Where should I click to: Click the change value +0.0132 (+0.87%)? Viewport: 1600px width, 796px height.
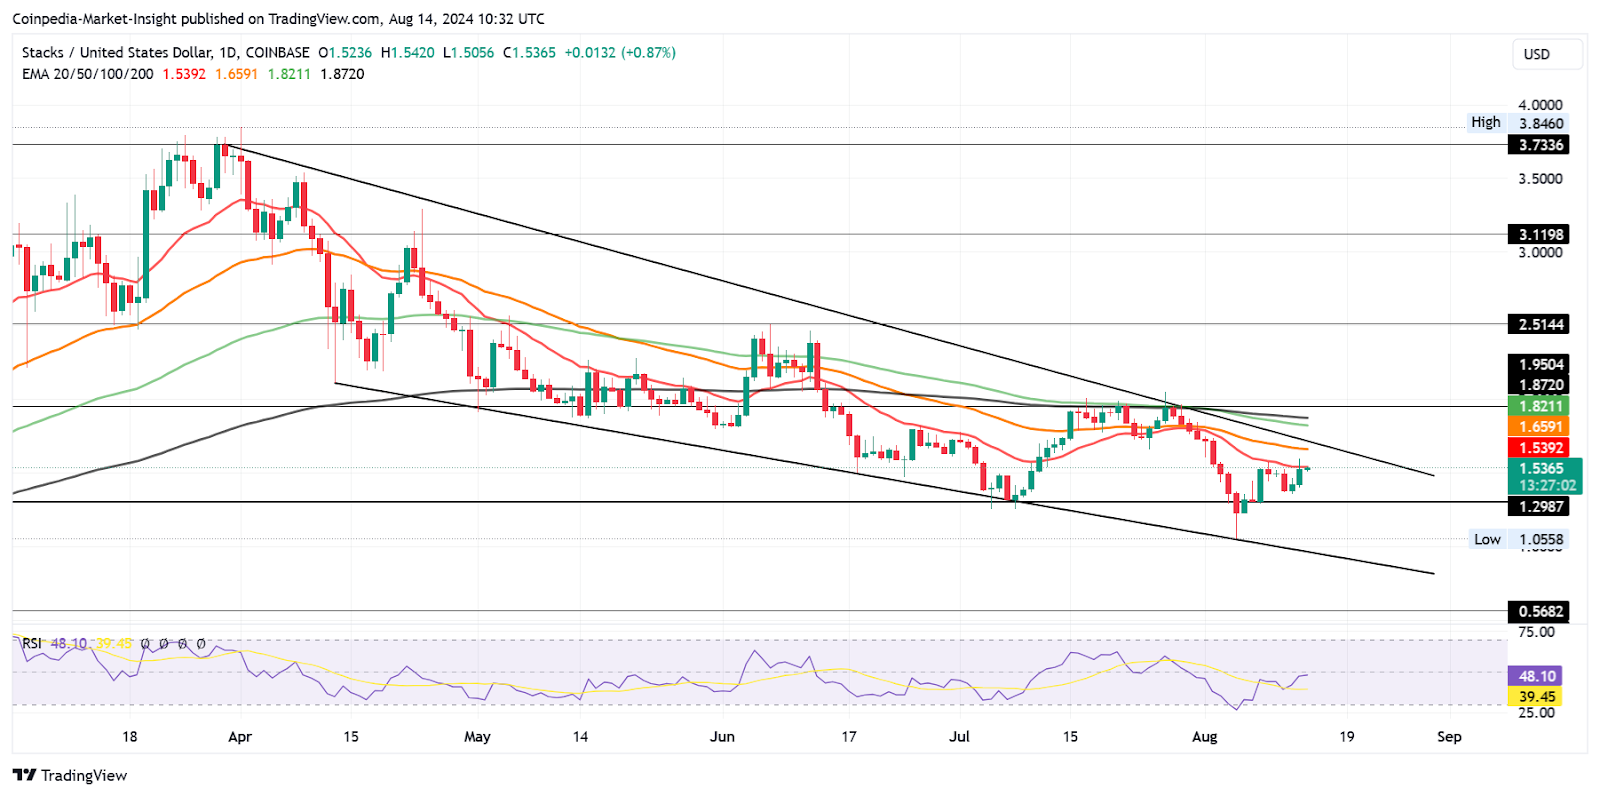pyautogui.click(x=620, y=52)
